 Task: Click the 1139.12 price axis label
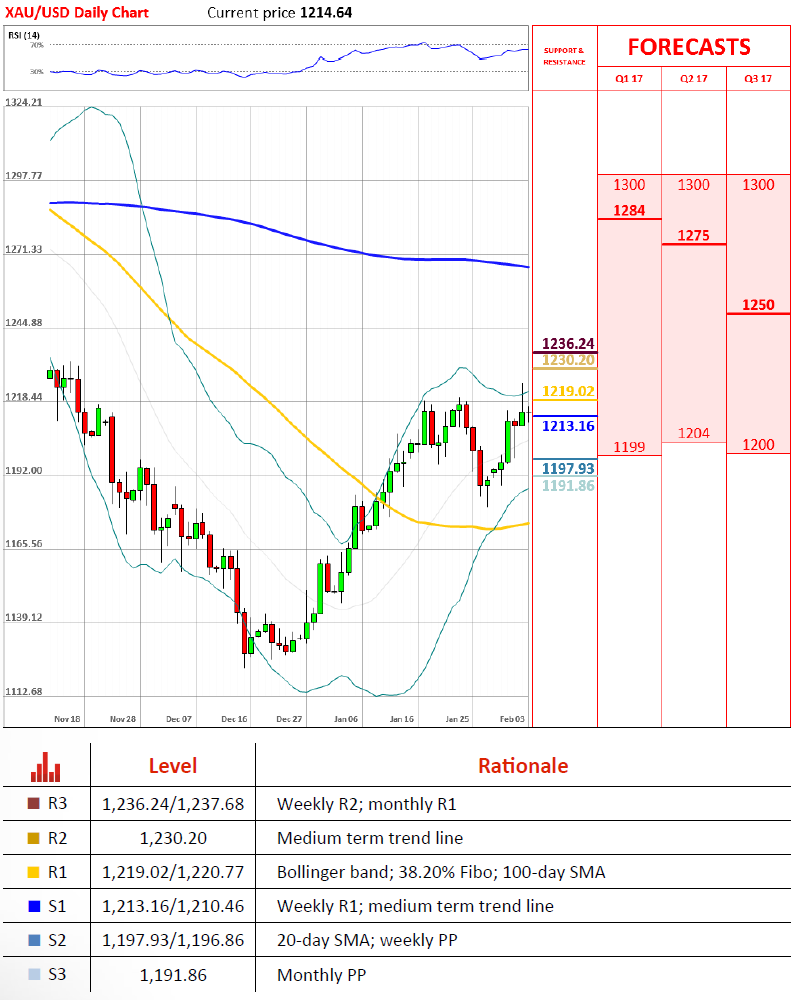pyautogui.click(x=24, y=617)
